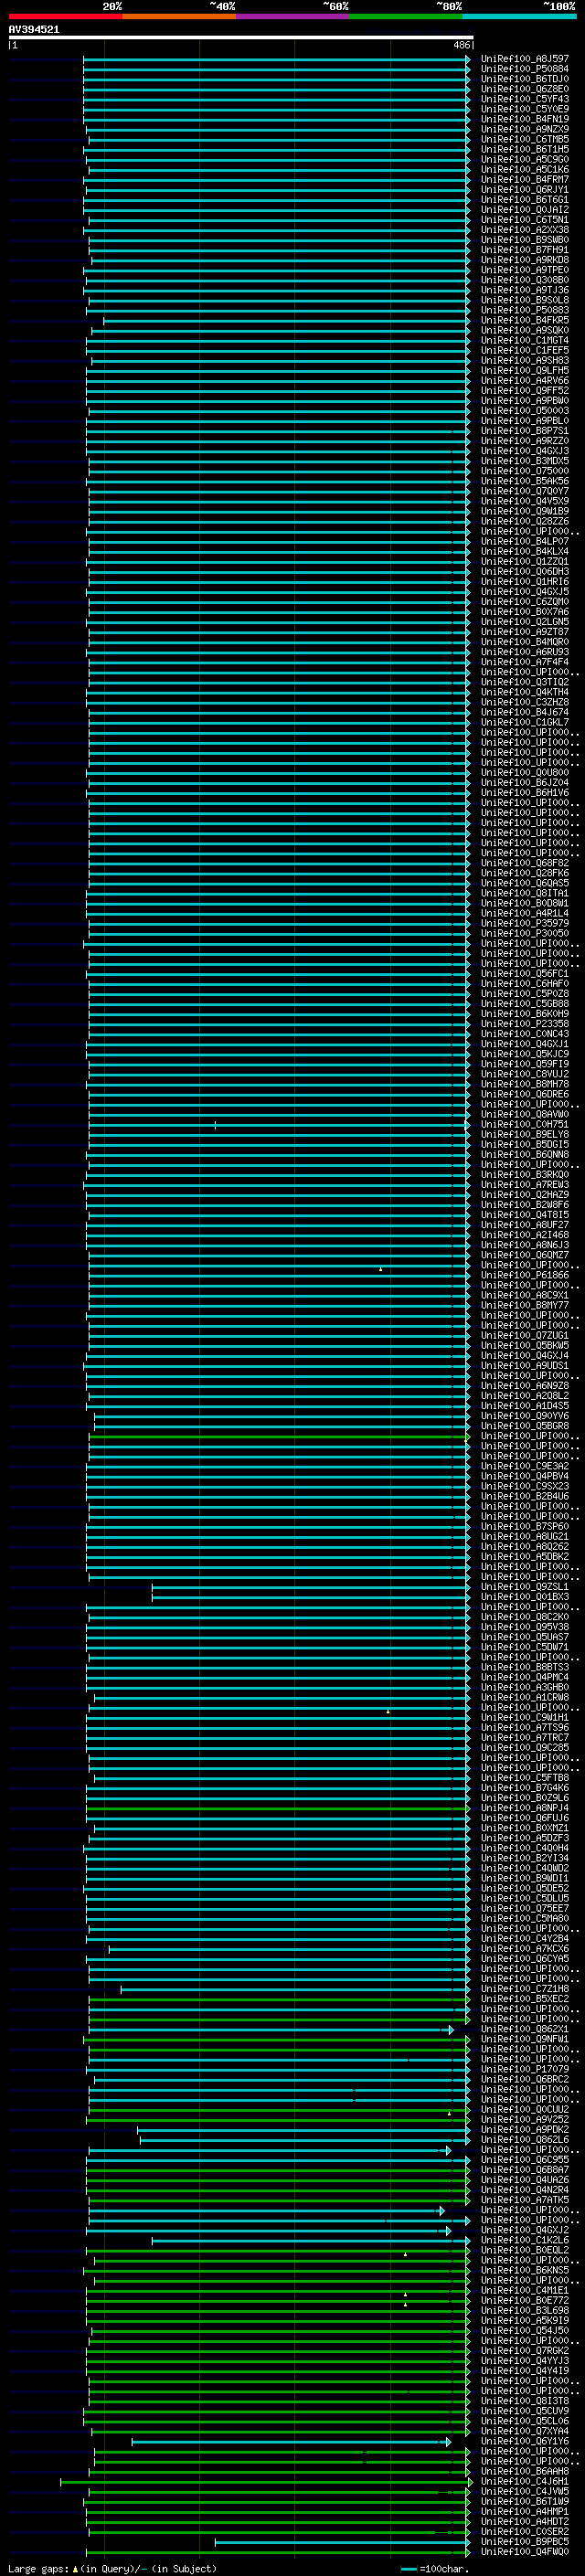The height and width of the screenshot is (2576, 585).
Task: Open hit UniRef100_B4FN19
Action: coord(525,119)
